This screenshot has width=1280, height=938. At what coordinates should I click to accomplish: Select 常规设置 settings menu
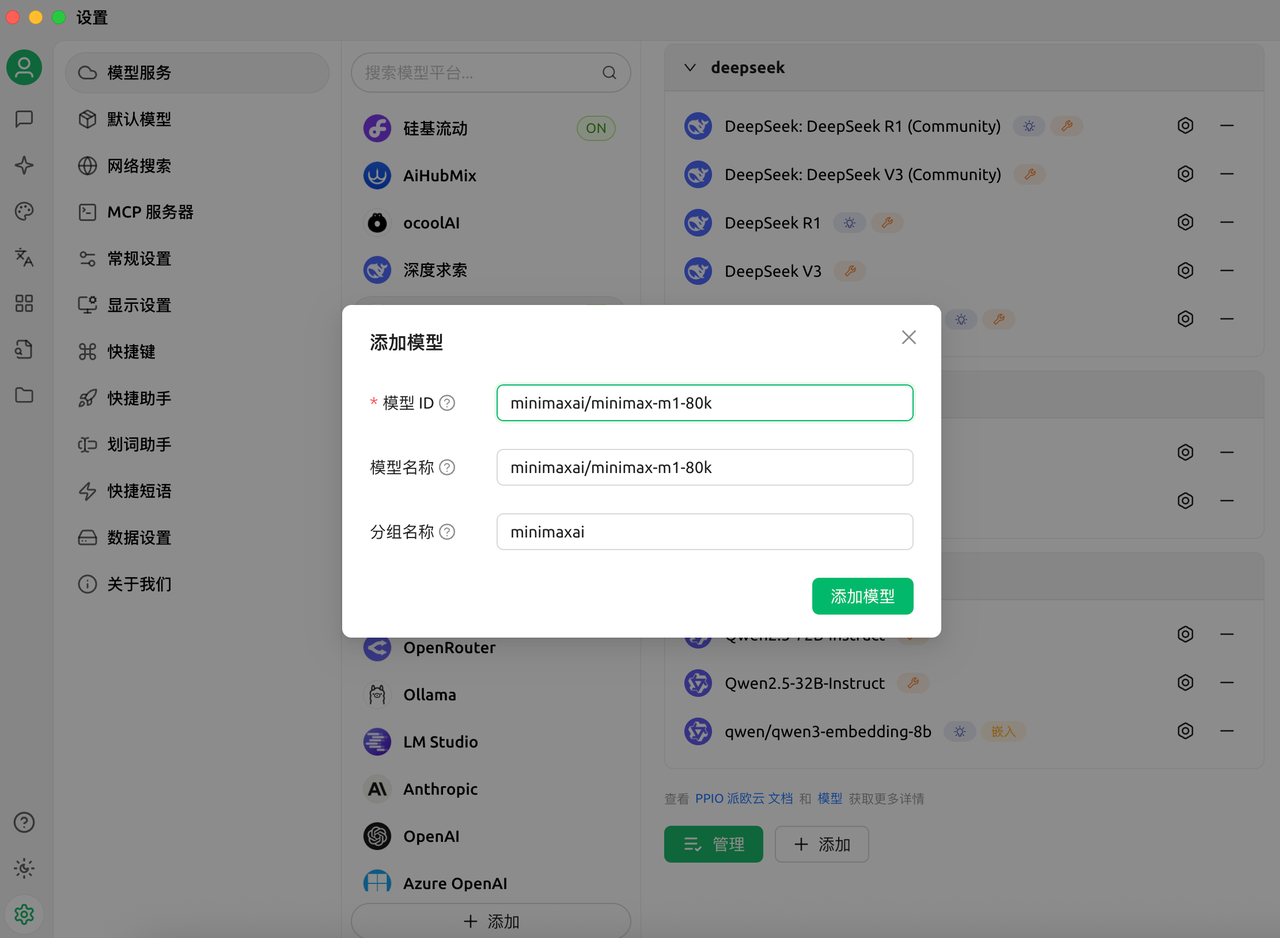pyautogui.click(x=197, y=258)
